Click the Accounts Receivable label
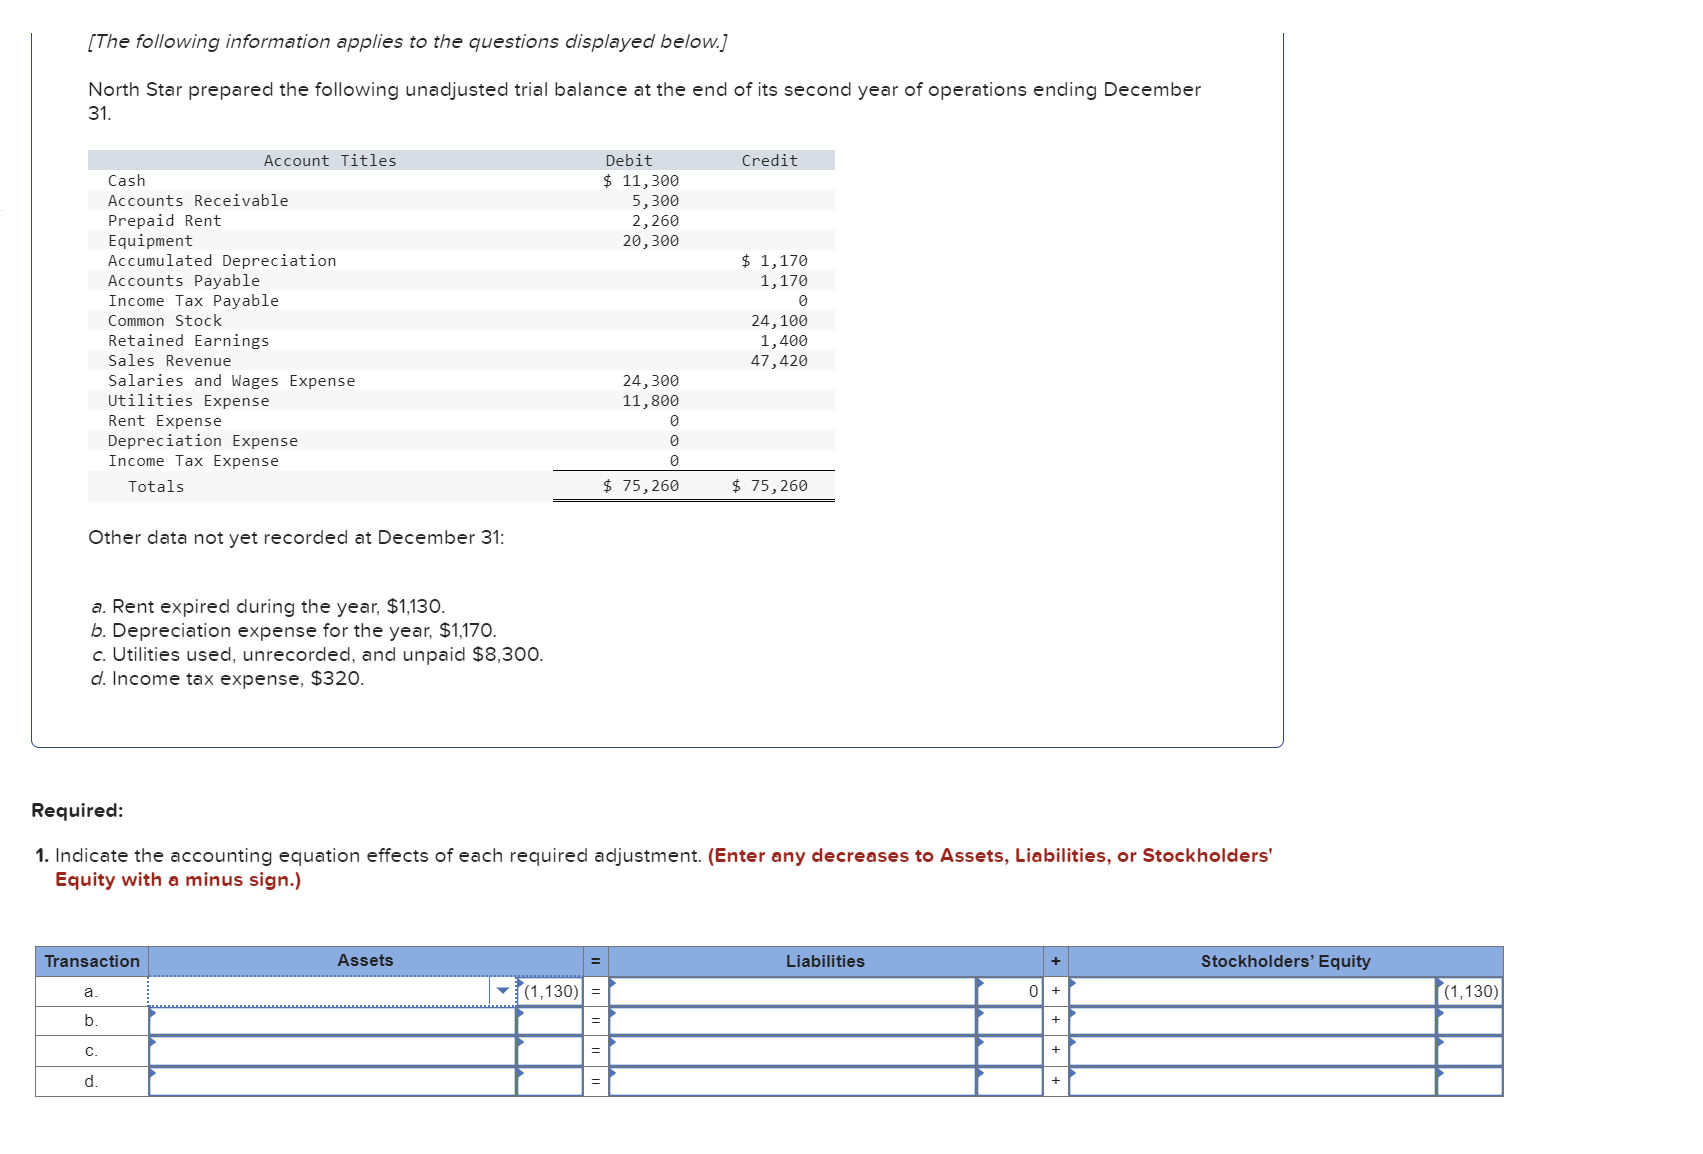This screenshot has height=1154, width=1703. 198,201
